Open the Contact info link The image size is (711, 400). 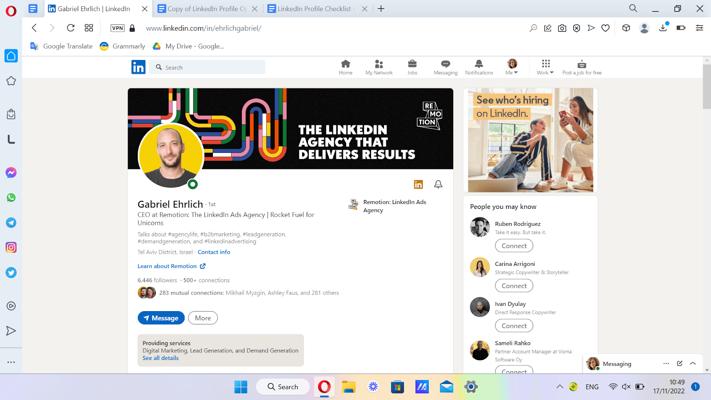click(214, 252)
